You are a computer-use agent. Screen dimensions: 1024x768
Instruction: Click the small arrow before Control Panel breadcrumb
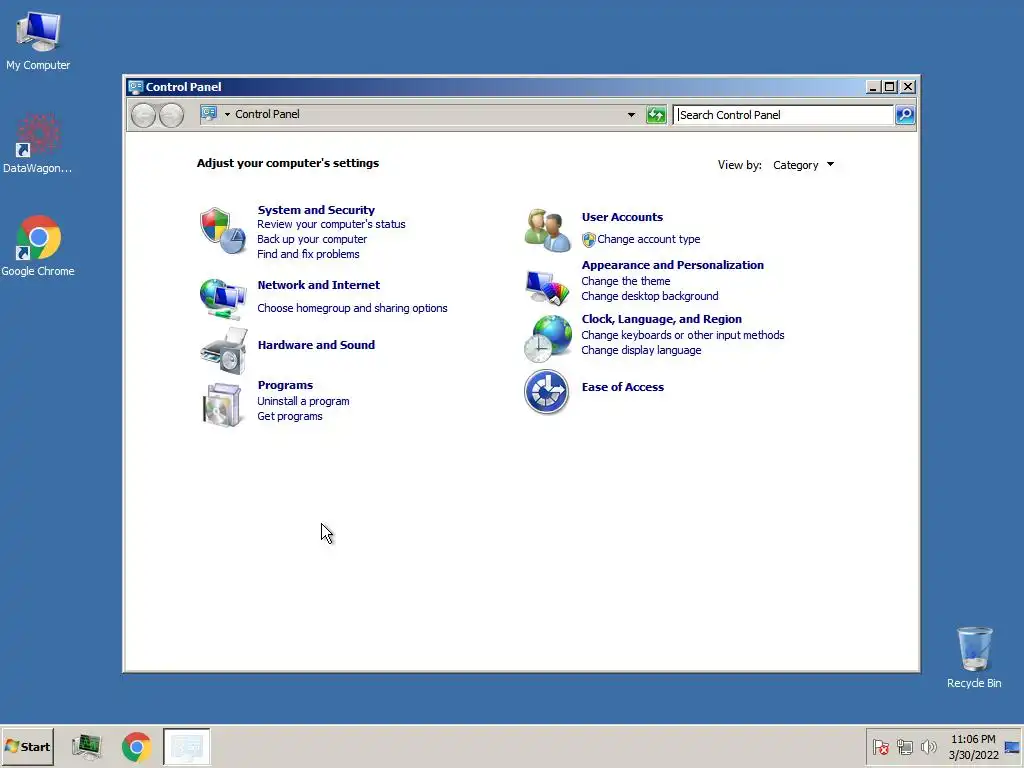[227, 114]
